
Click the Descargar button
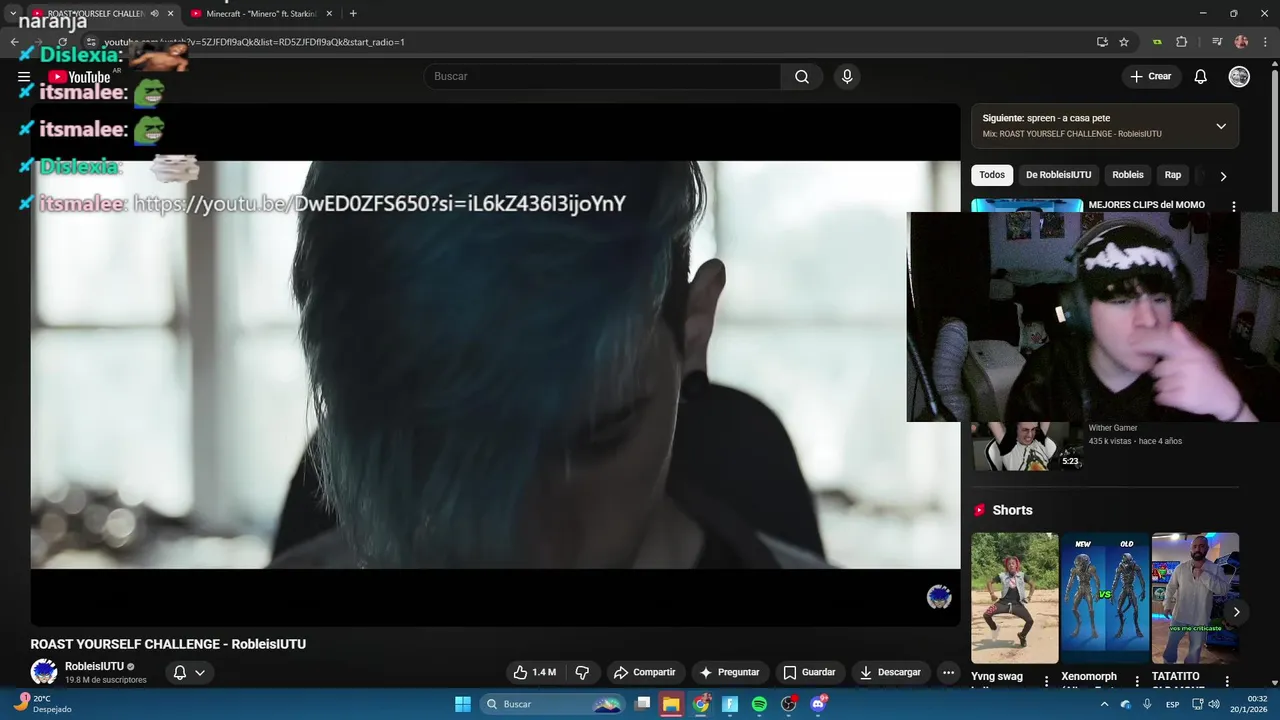tap(890, 672)
